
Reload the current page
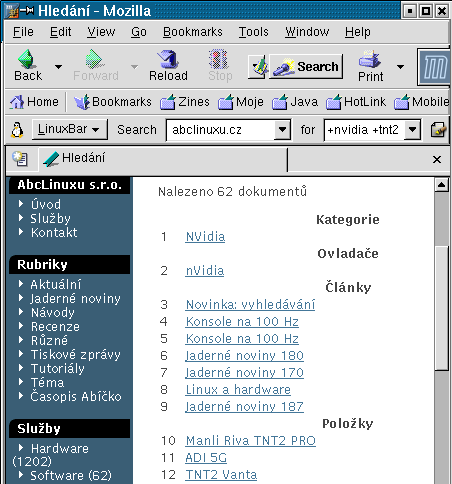coord(168,65)
